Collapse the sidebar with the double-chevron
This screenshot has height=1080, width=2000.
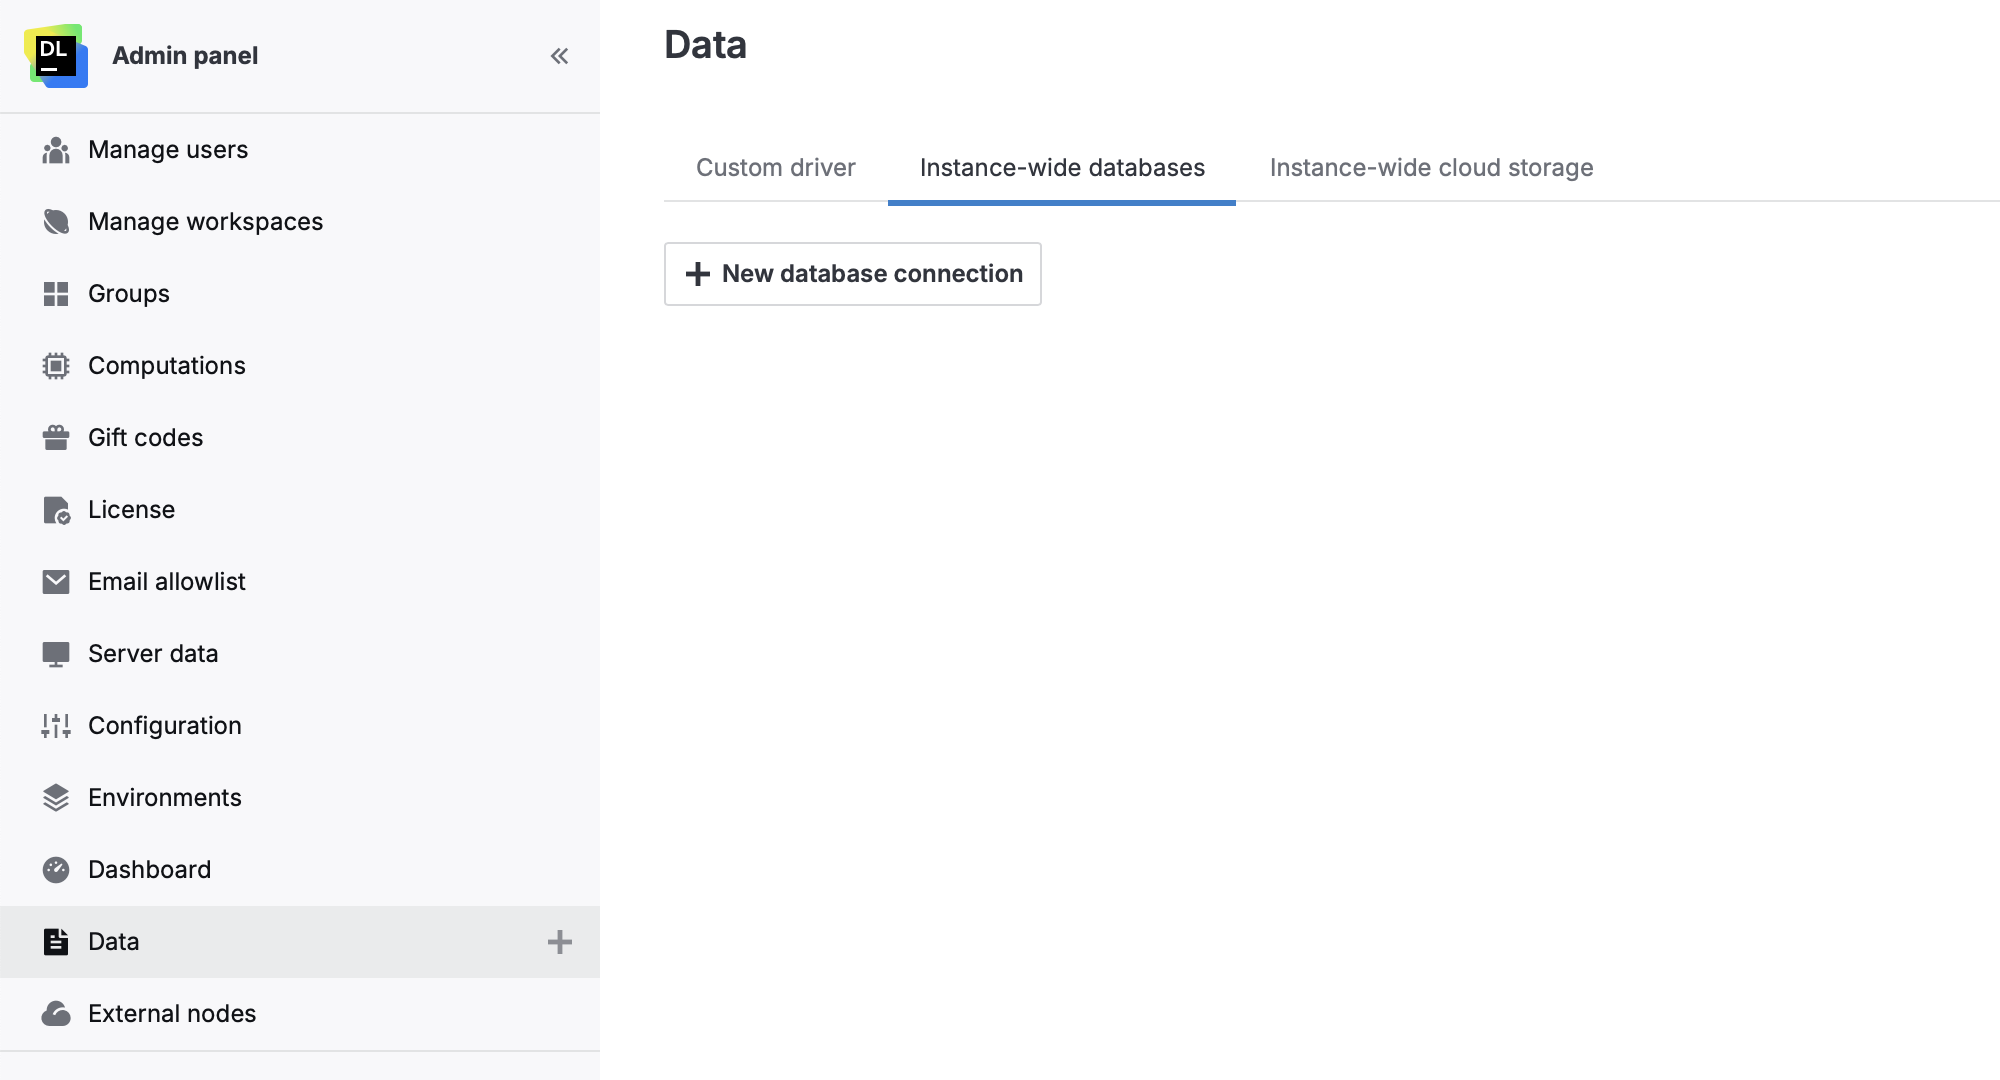pos(559,56)
